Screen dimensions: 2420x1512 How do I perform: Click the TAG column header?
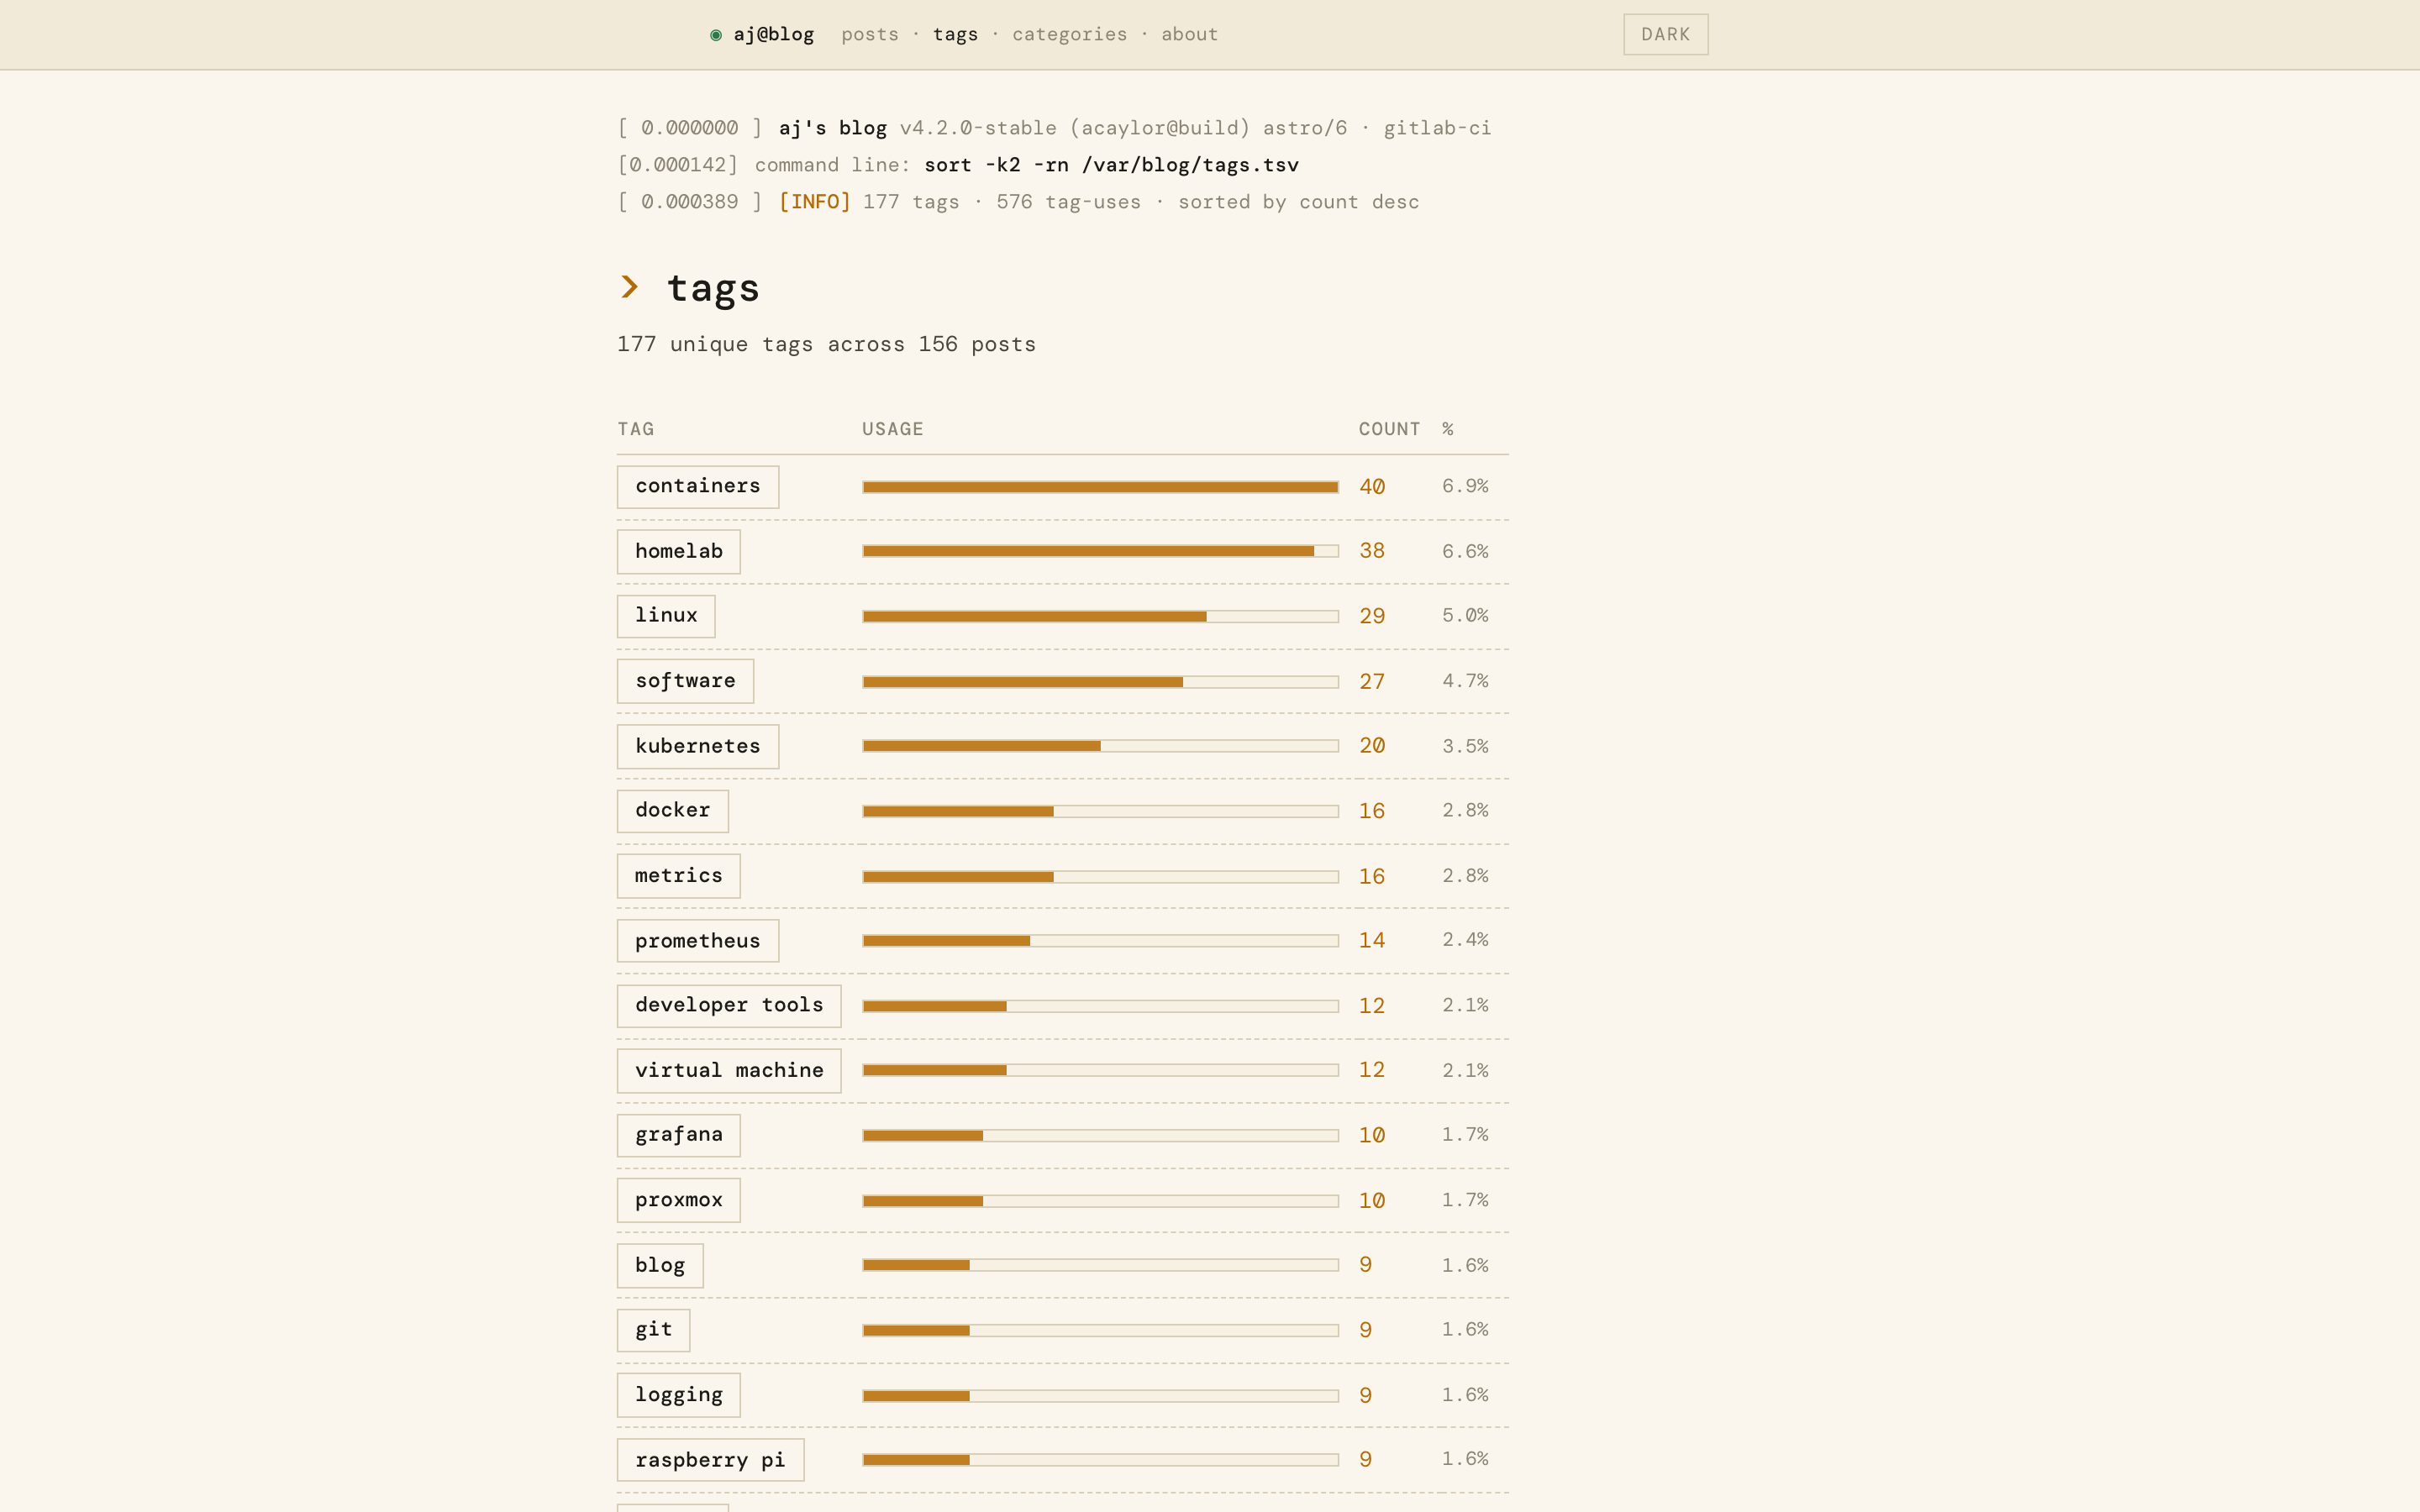pos(636,429)
